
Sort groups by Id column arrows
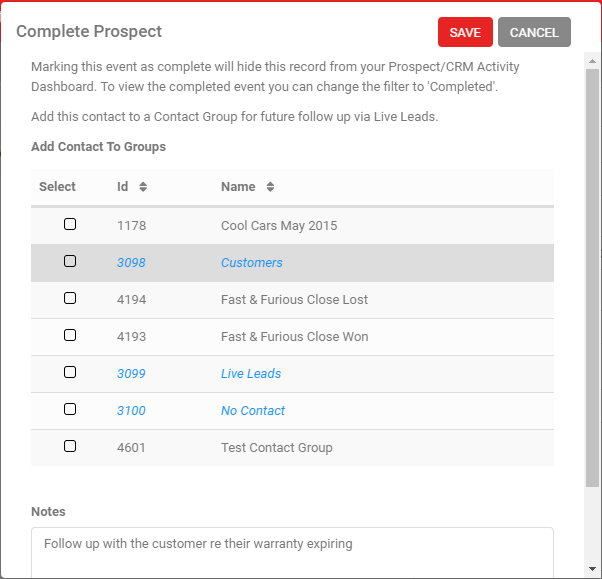(143, 187)
